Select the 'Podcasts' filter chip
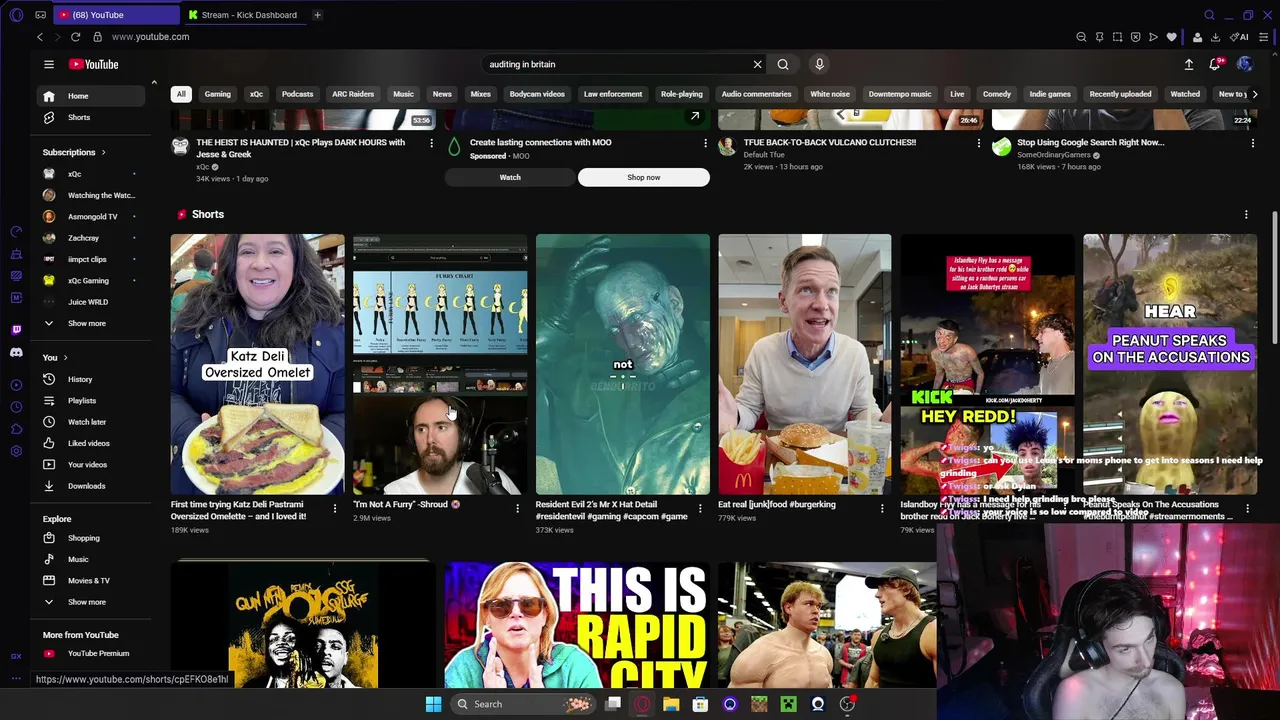Viewport: 1280px width, 720px height. (297, 94)
